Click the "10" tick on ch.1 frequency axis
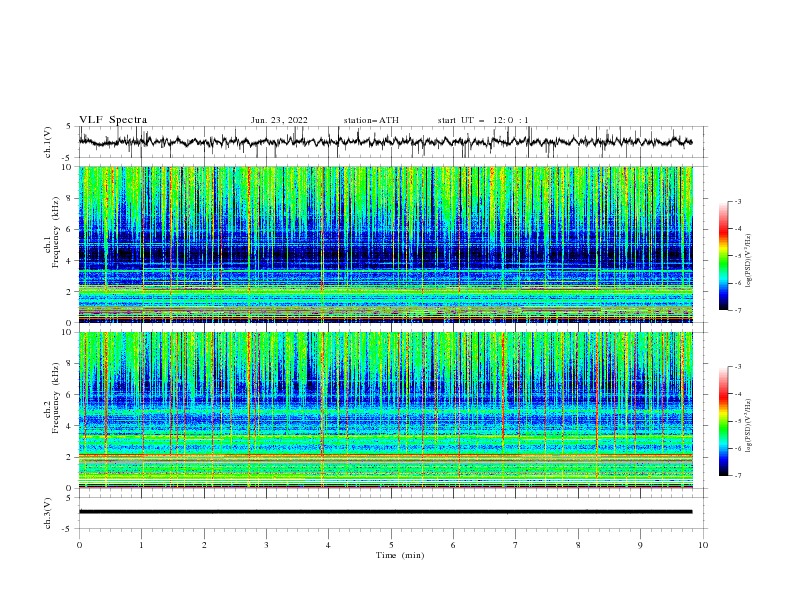This screenshot has width=792, height=612. tap(68, 167)
